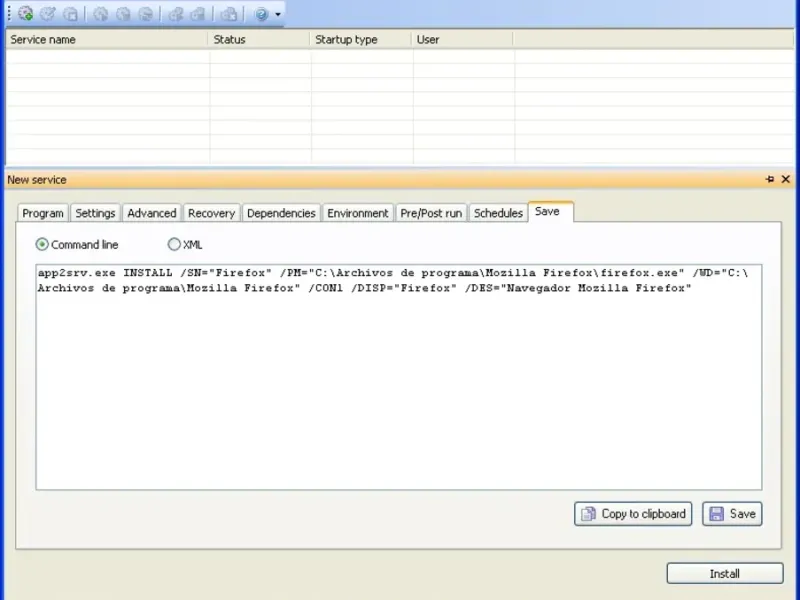The image size is (800, 600).
Task: Open the Pre/Post run tab
Action: pyautogui.click(x=431, y=213)
